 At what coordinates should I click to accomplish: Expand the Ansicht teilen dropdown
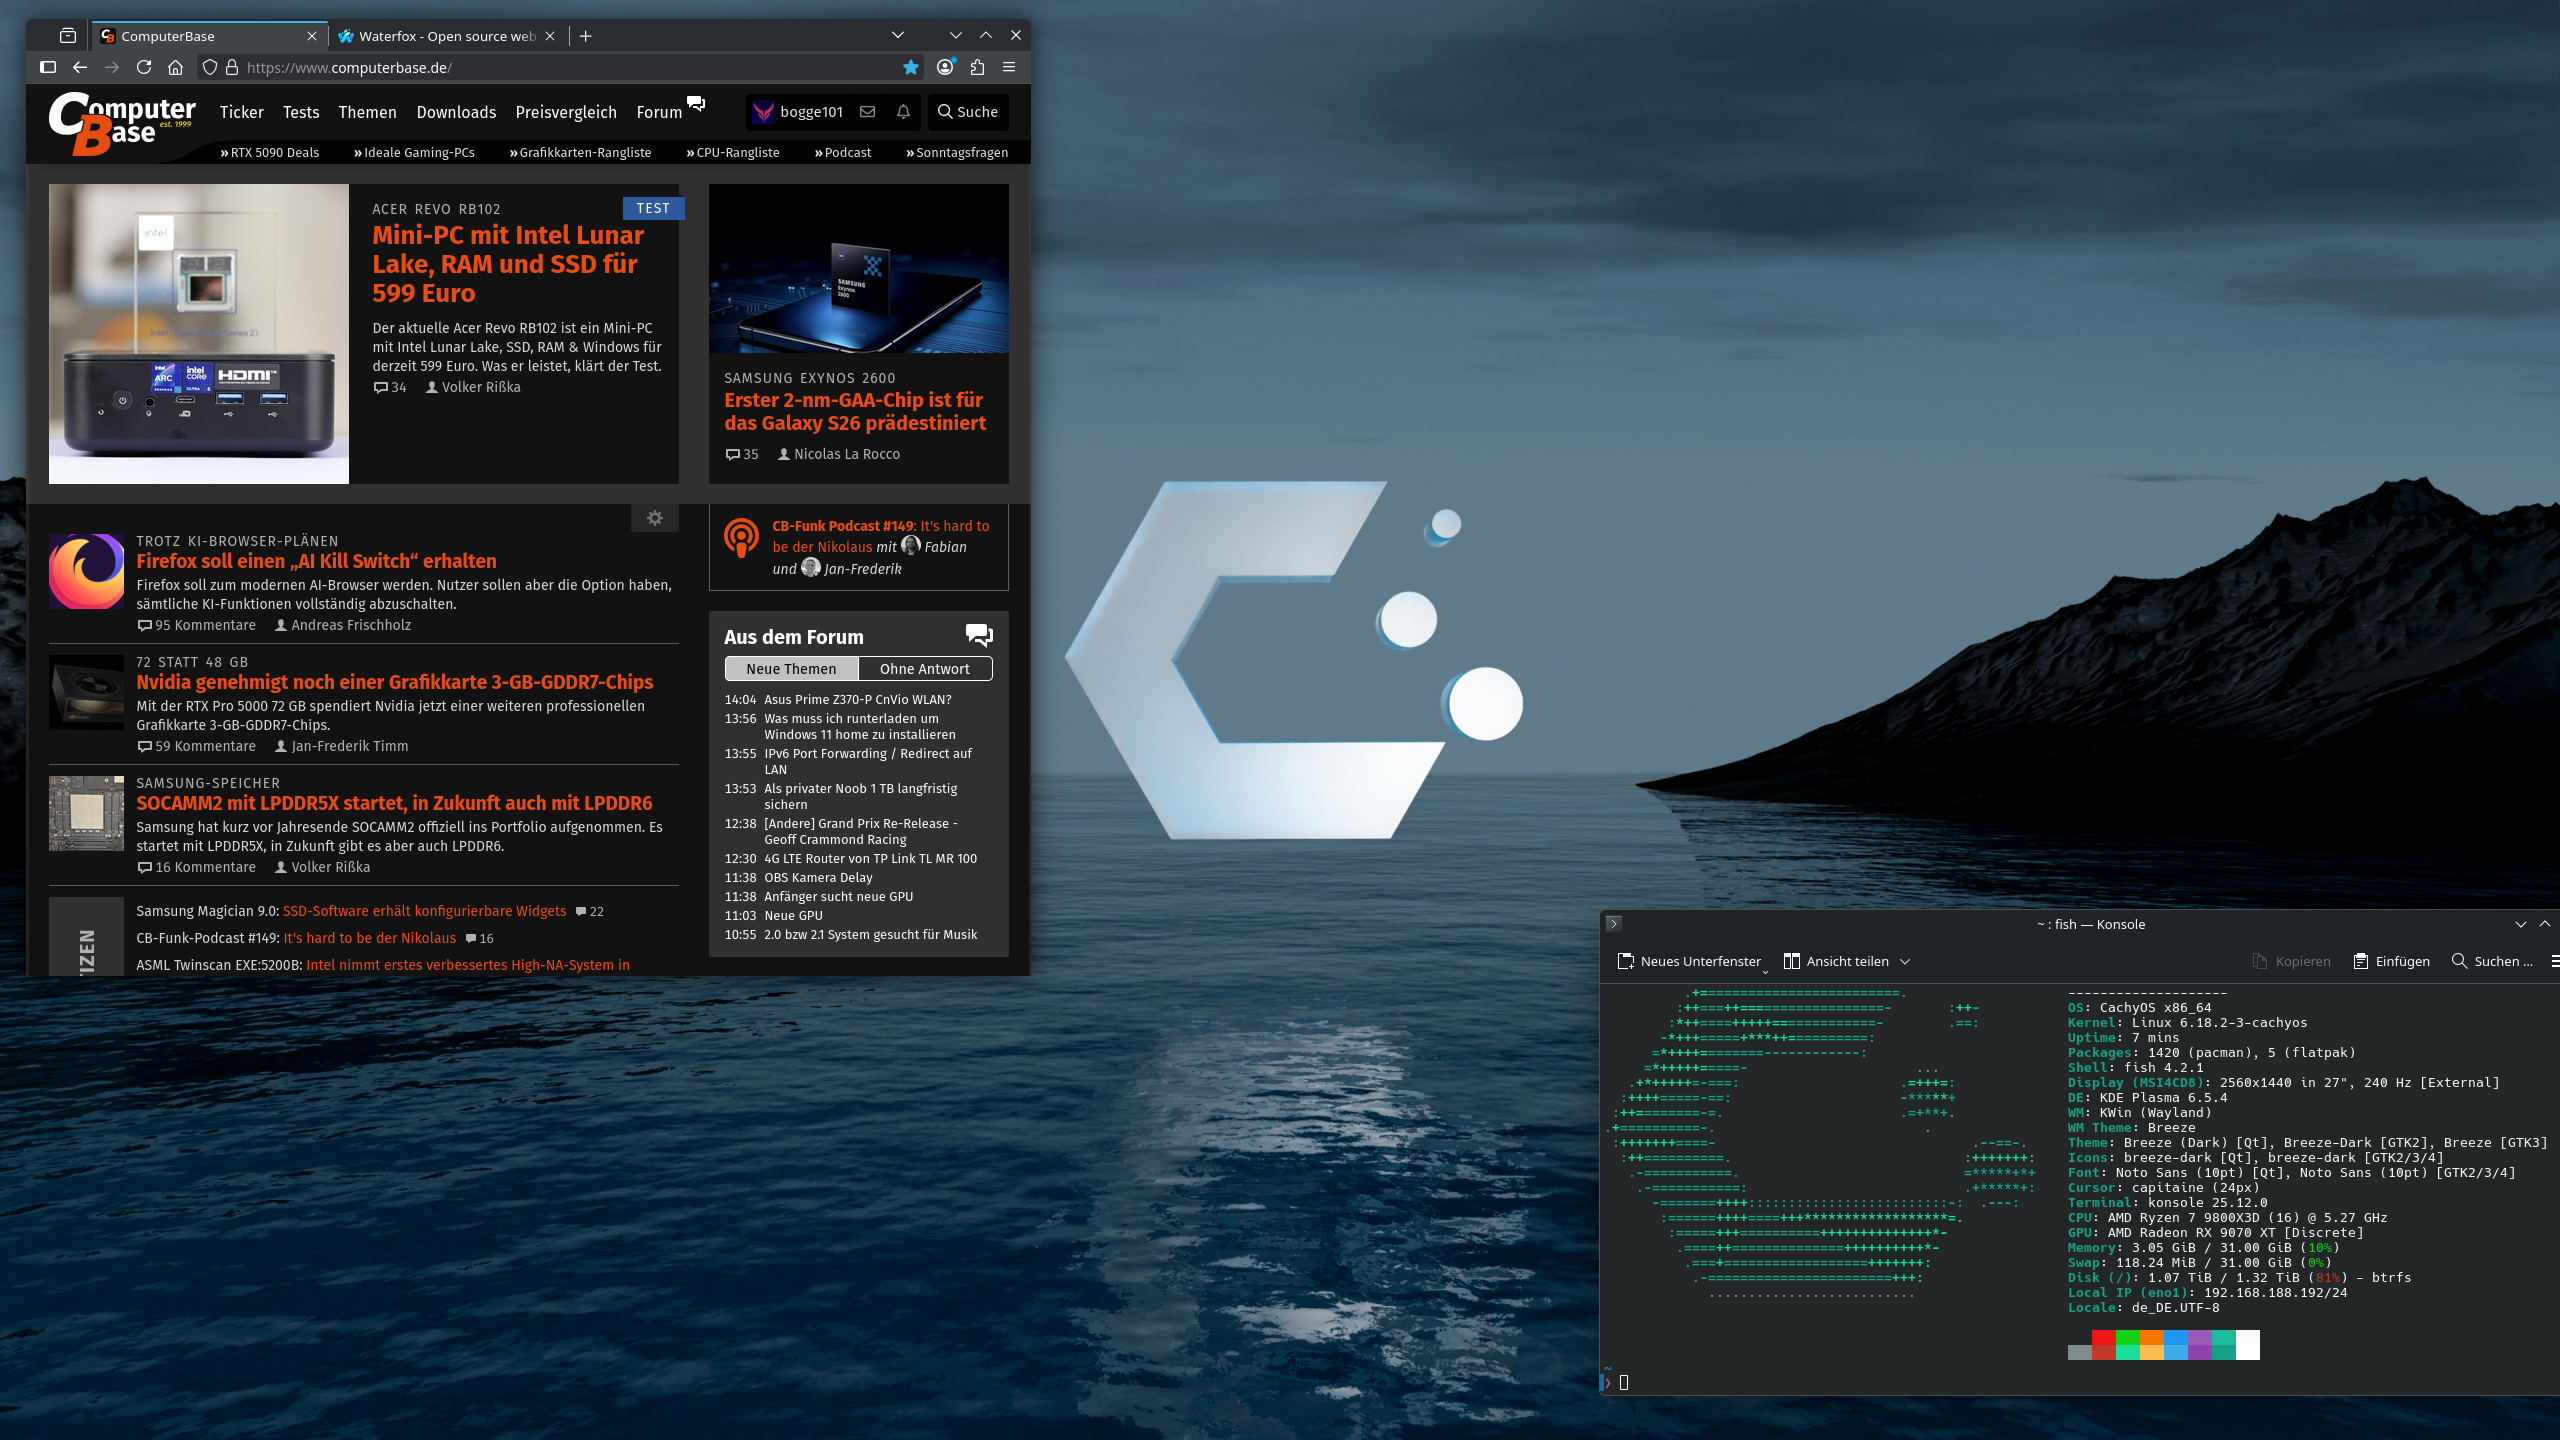1905,961
